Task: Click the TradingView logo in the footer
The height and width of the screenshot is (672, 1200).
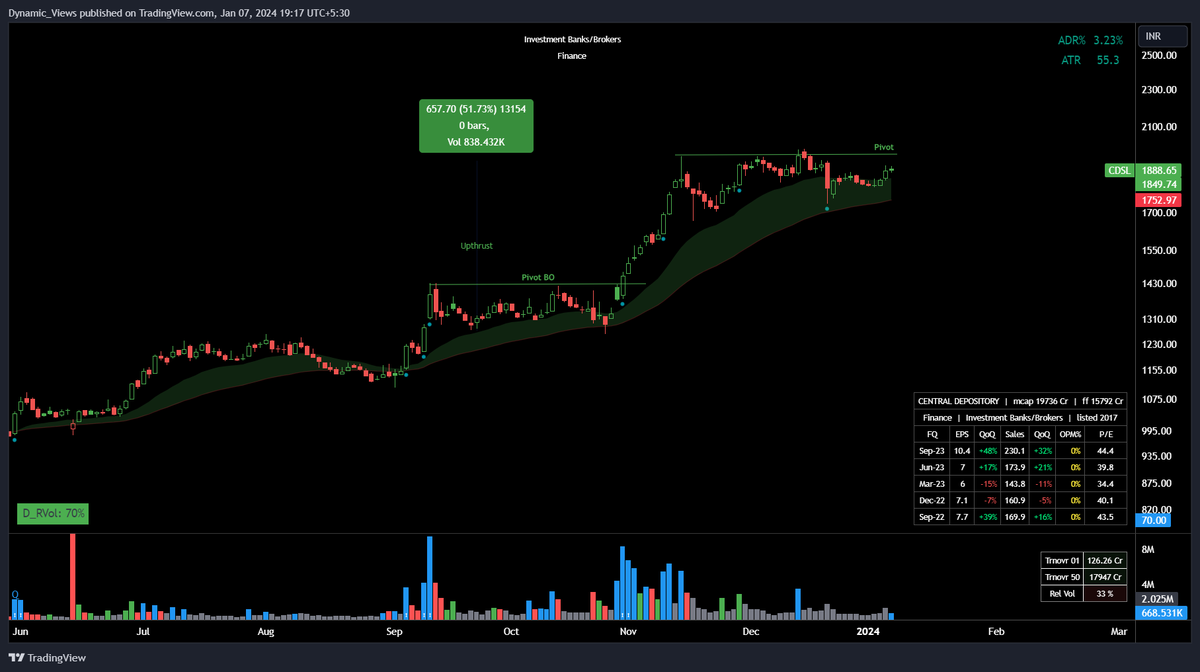Action: tap(48, 657)
